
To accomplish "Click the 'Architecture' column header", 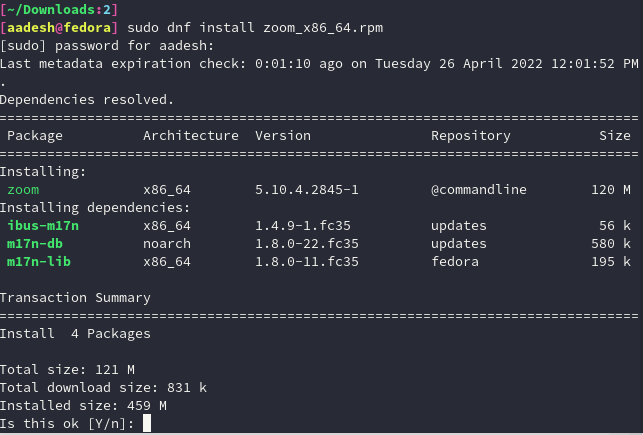I will (191, 135).
